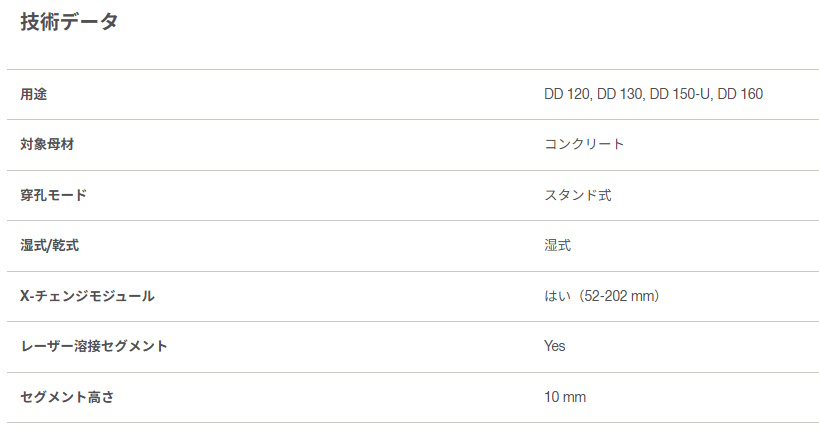The width and height of the screenshot is (819, 438).
Task: Click the 技術データ heading
Action: click(69, 21)
